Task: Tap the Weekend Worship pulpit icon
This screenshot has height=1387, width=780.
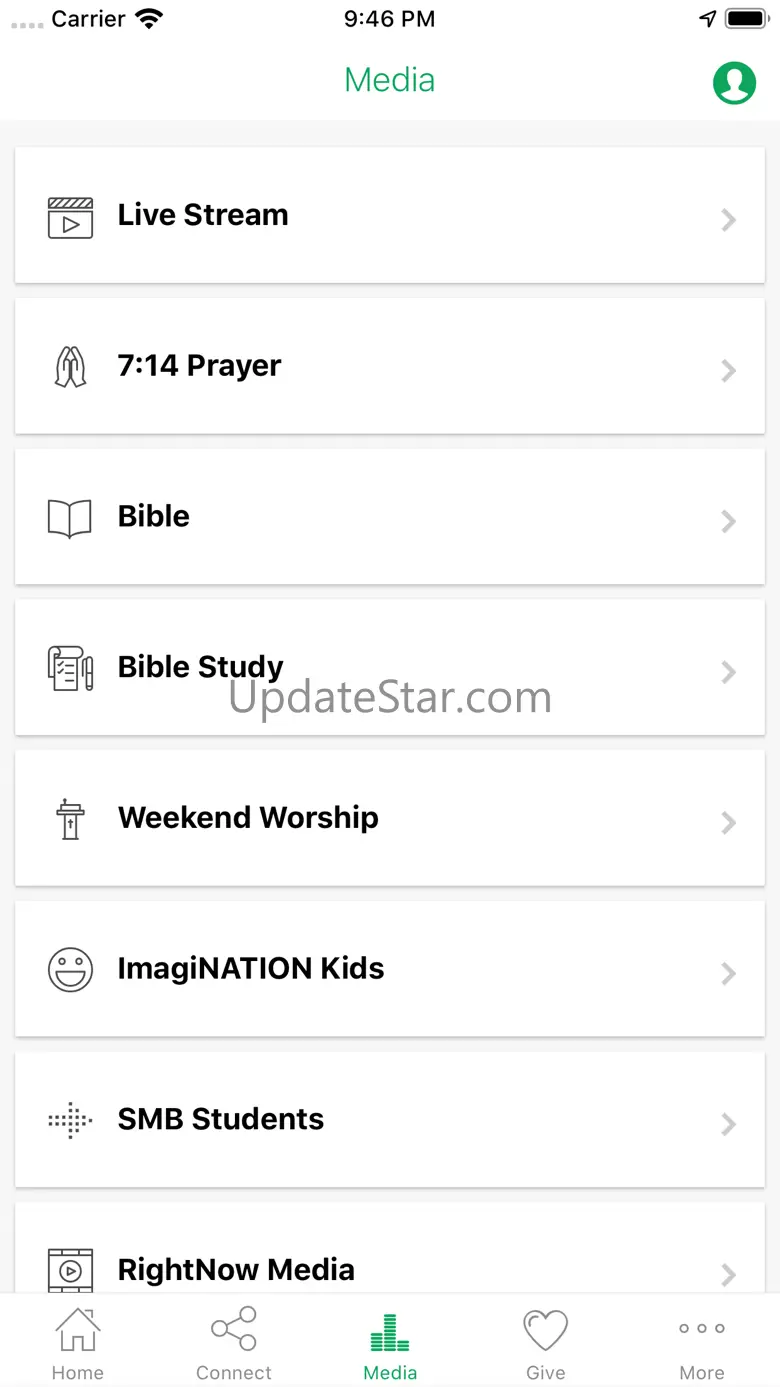Action: coord(70,819)
